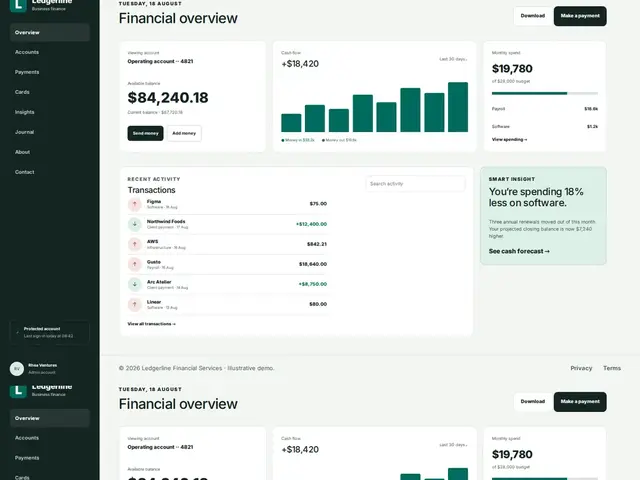The width and height of the screenshot is (640, 480).
Task: Click the incoming arrow icon beside Northwind Foods
Action: [x=135, y=224]
